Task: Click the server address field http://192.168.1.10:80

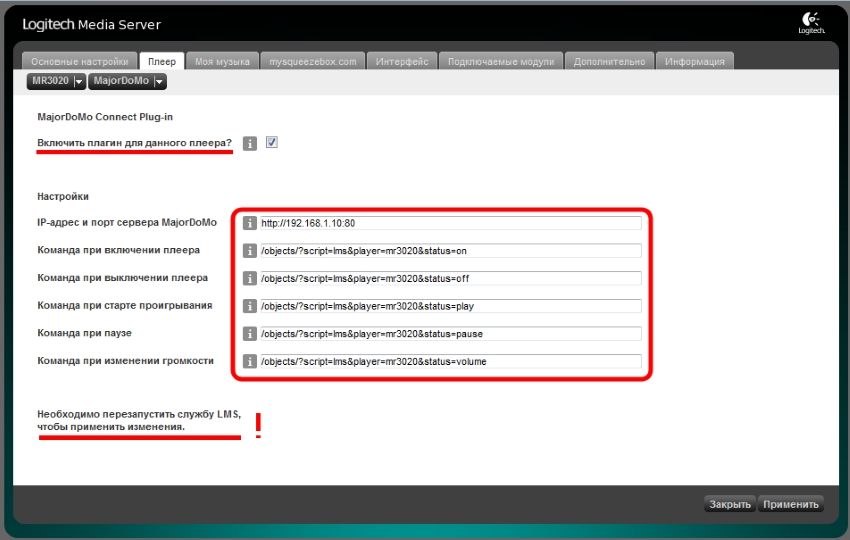Action: click(x=450, y=223)
